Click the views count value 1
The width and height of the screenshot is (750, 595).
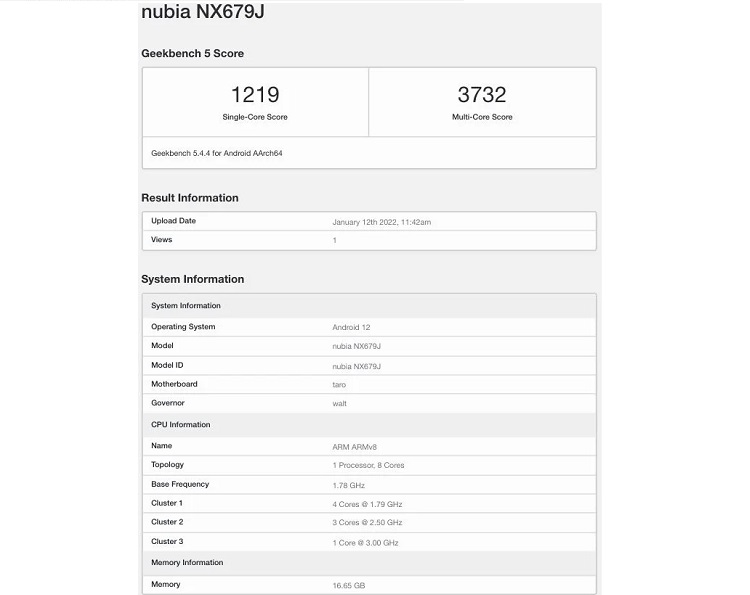335,240
